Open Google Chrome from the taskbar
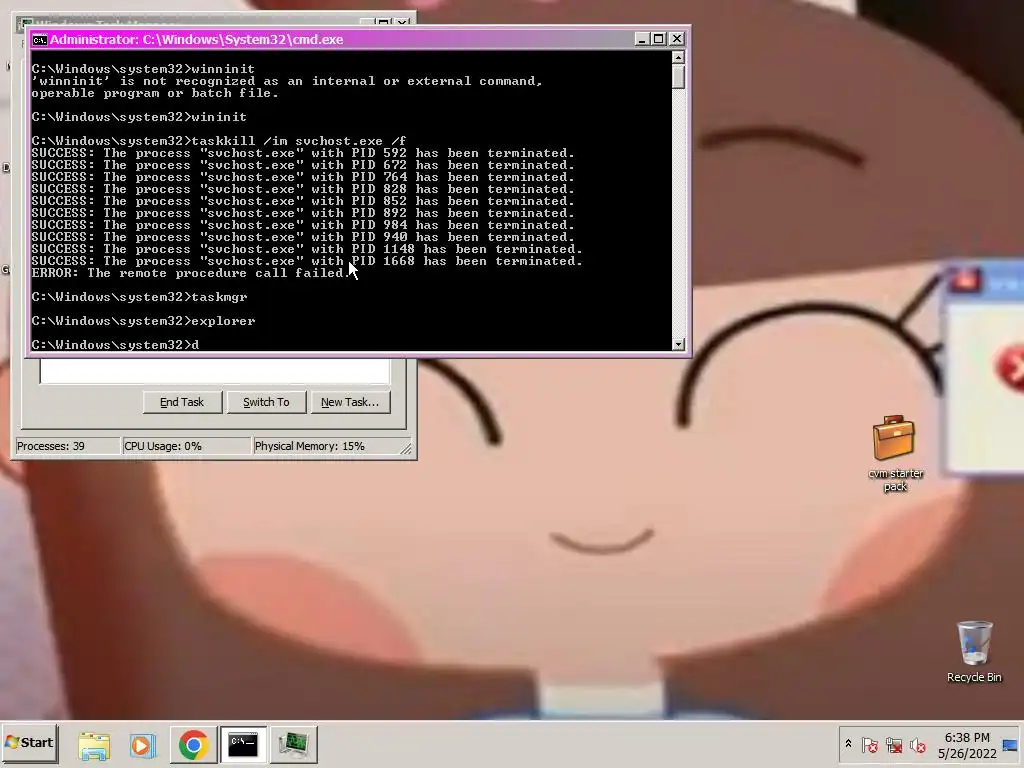This screenshot has width=1024, height=768. click(193, 744)
